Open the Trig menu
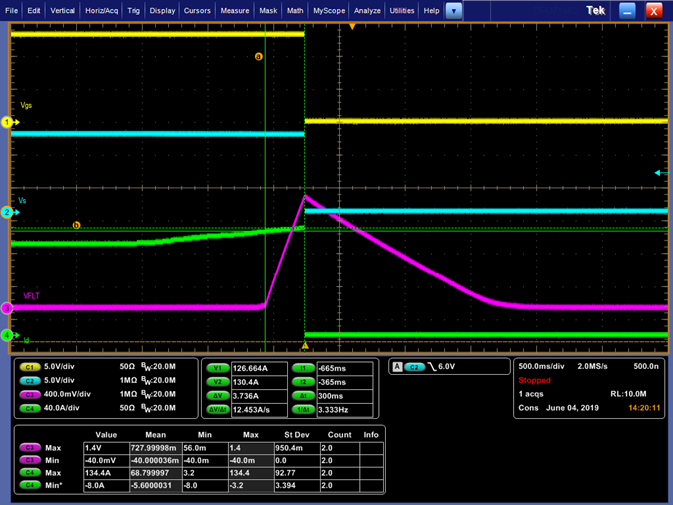The width and height of the screenshot is (673, 505). (x=133, y=11)
